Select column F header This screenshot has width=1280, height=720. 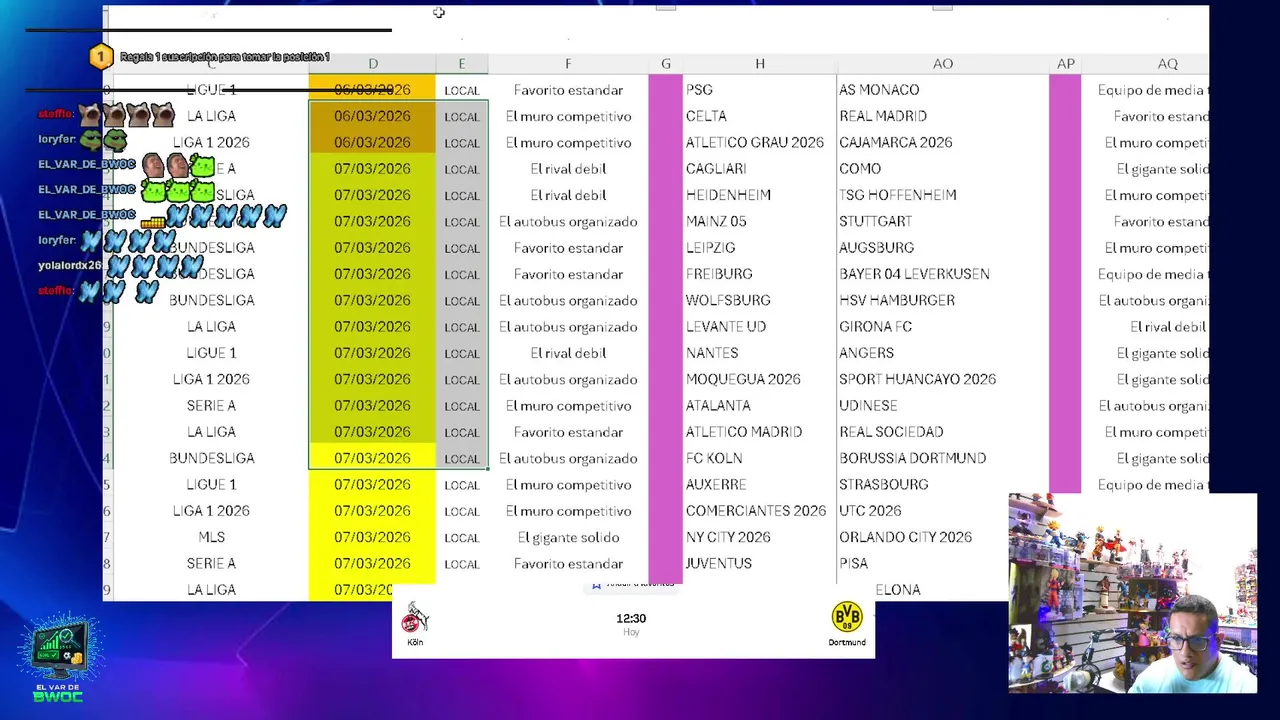568,64
